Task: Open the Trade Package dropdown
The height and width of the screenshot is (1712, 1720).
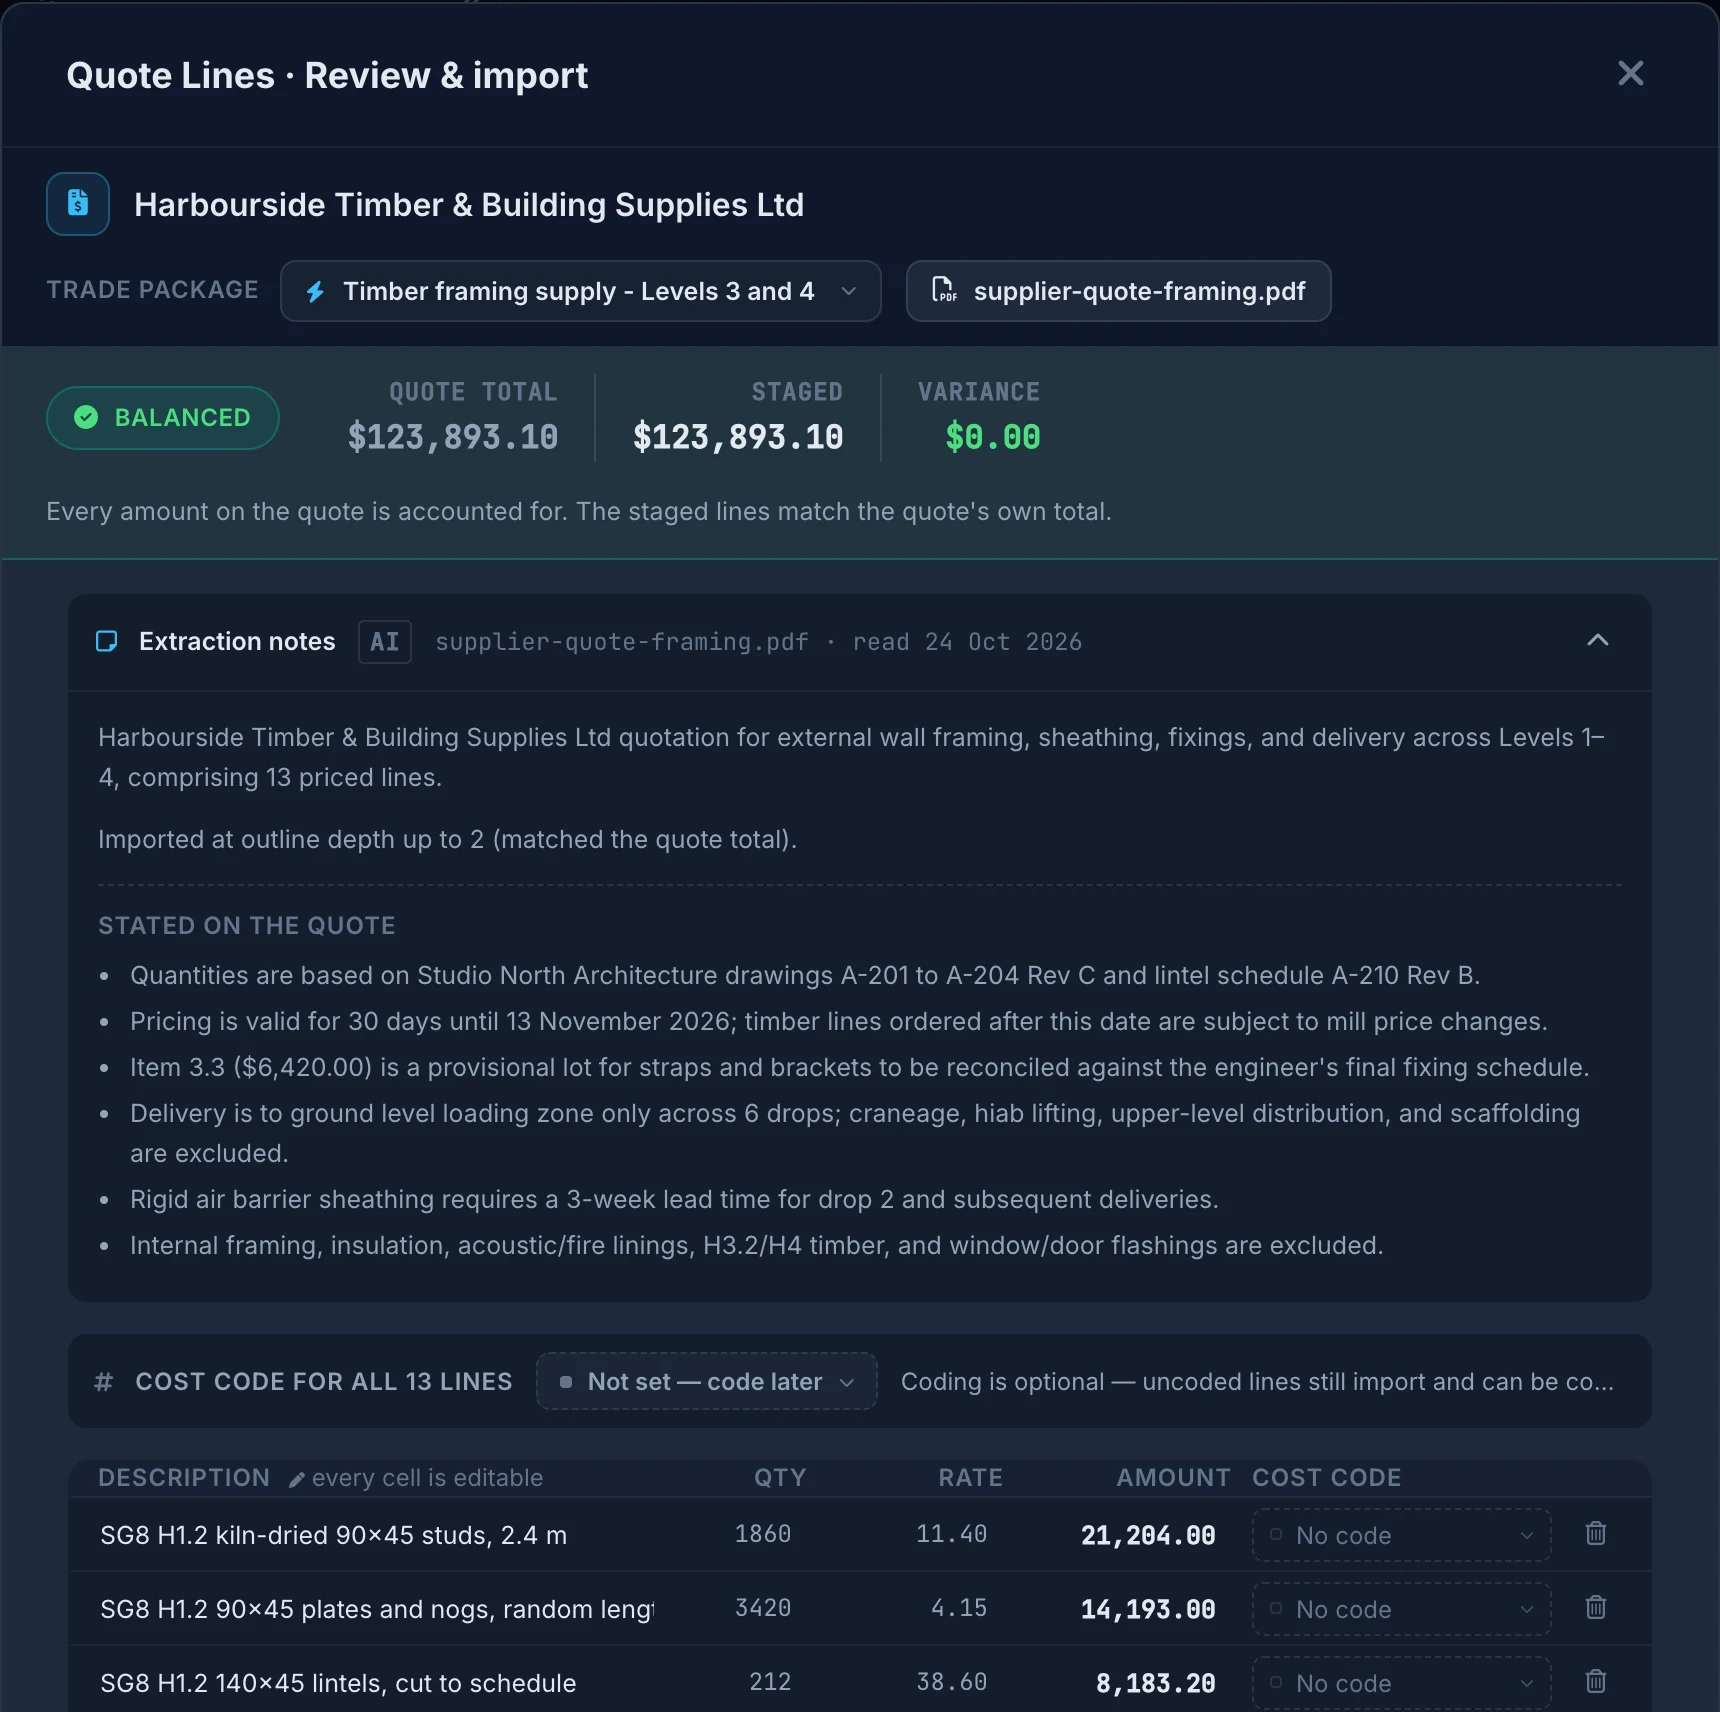Action: pos(581,291)
